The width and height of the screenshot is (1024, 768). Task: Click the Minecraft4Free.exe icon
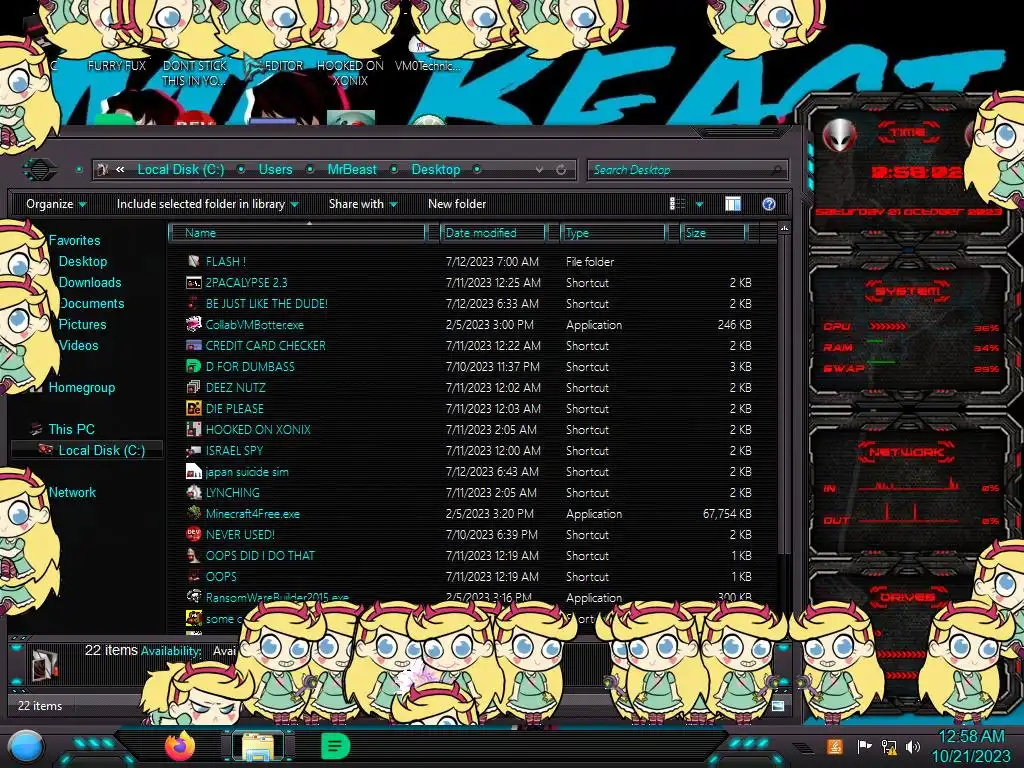click(x=193, y=513)
